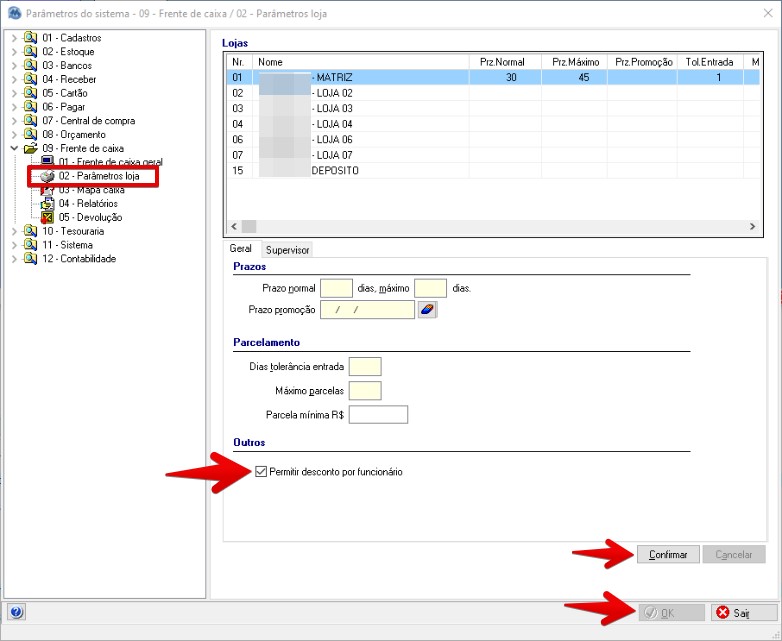Select 07 - Central de compra item

pyautogui.click(x=88, y=121)
